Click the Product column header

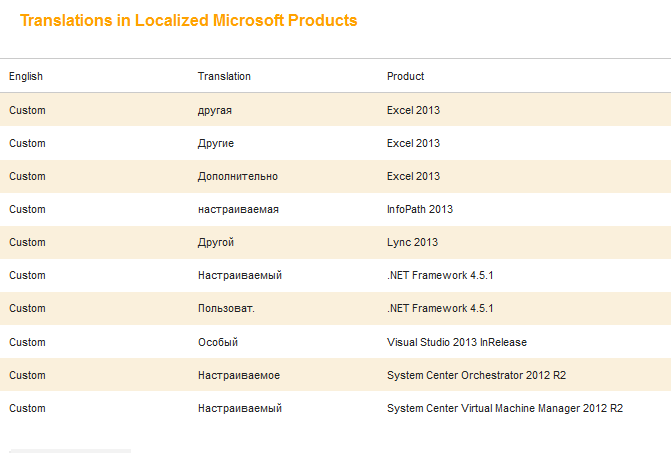click(405, 76)
